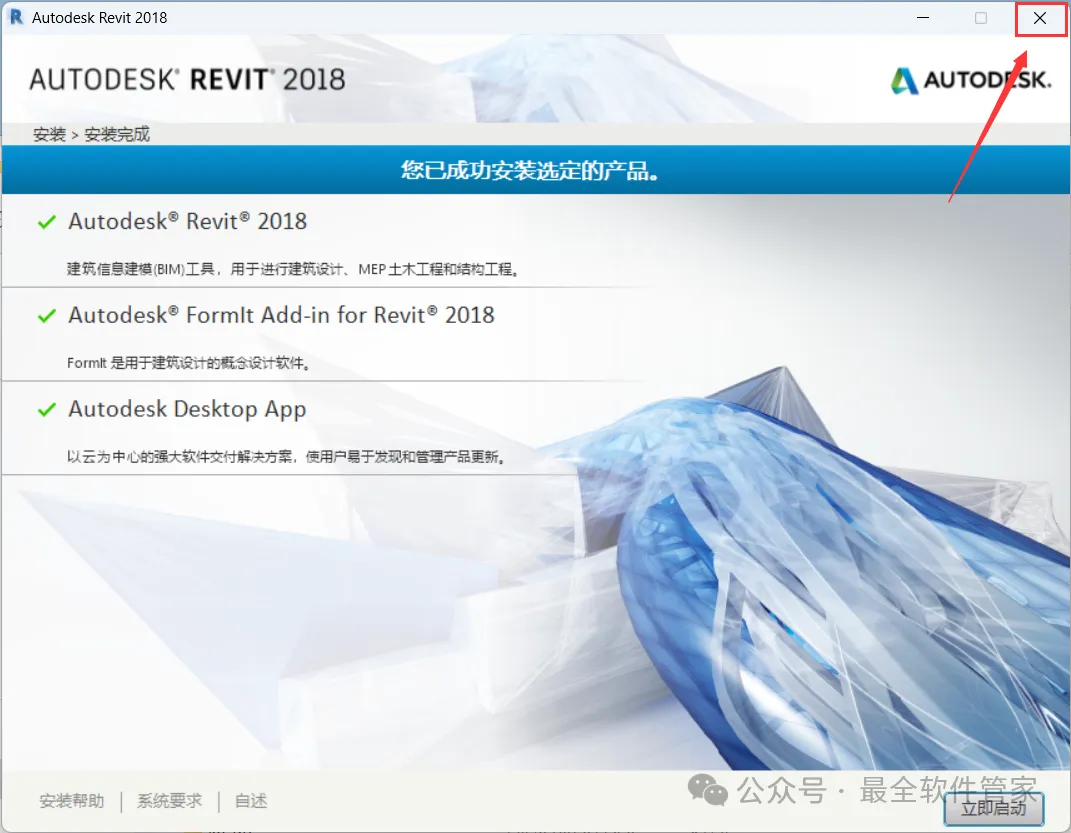Click the disabled maximize window button
This screenshot has width=1071, height=833.
pyautogui.click(x=981, y=18)
